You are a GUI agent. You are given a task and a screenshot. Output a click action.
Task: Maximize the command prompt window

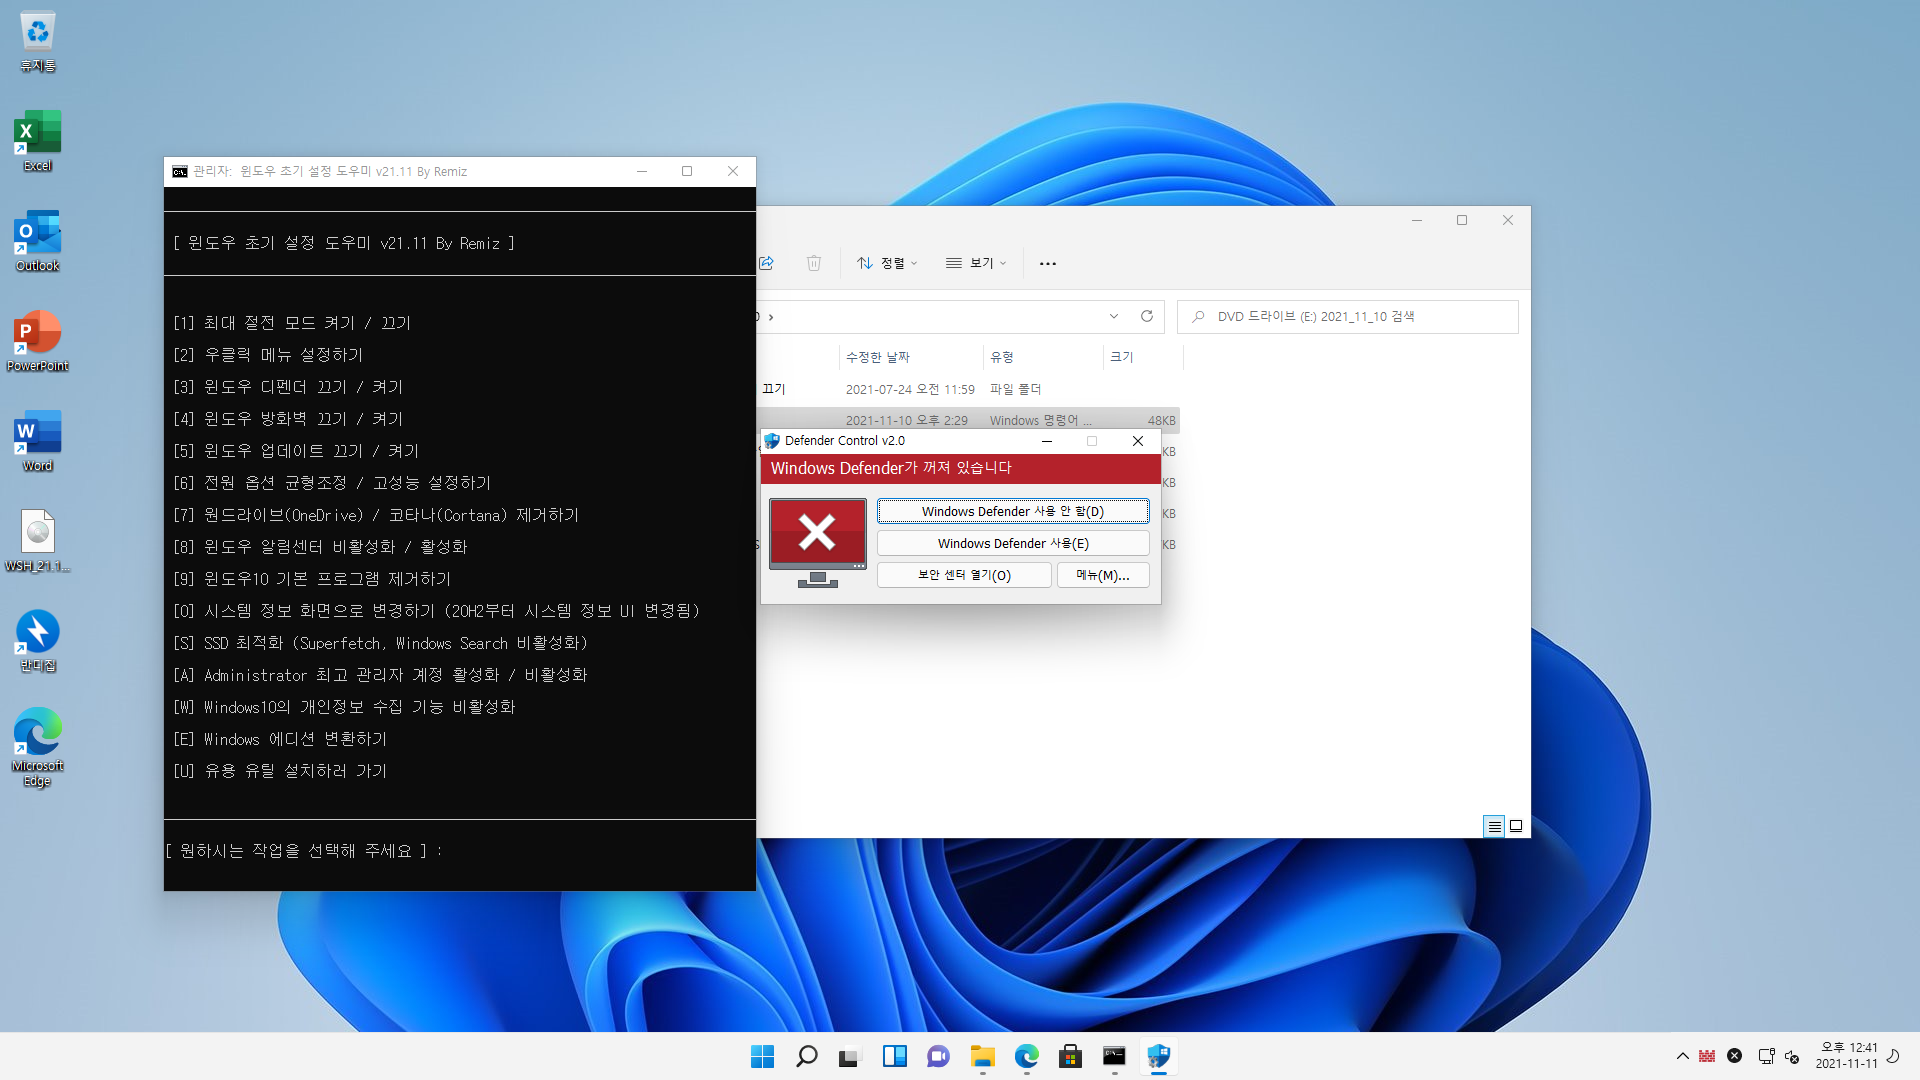[x=687, y=171]
